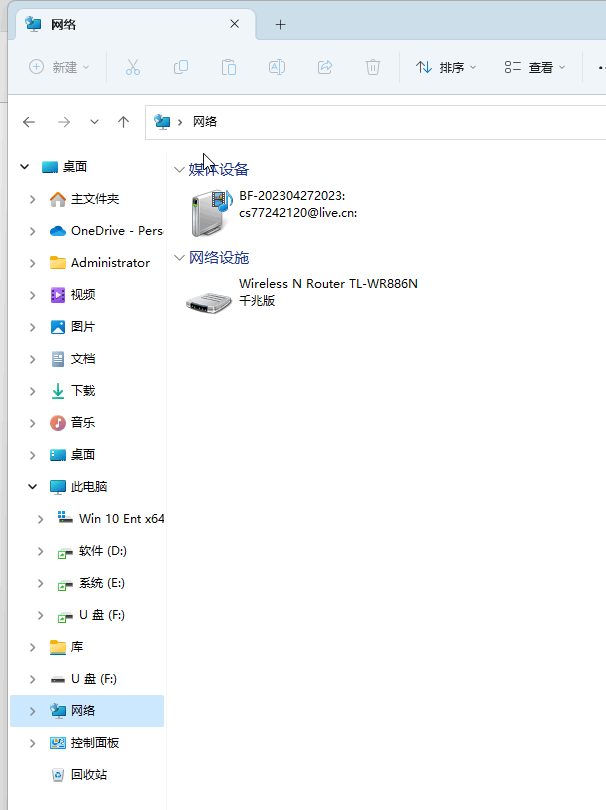Click the Paste clipboard icon
The width and height of the screenshot is (606, 810).
pyautogui.click(x=229, y=67)
